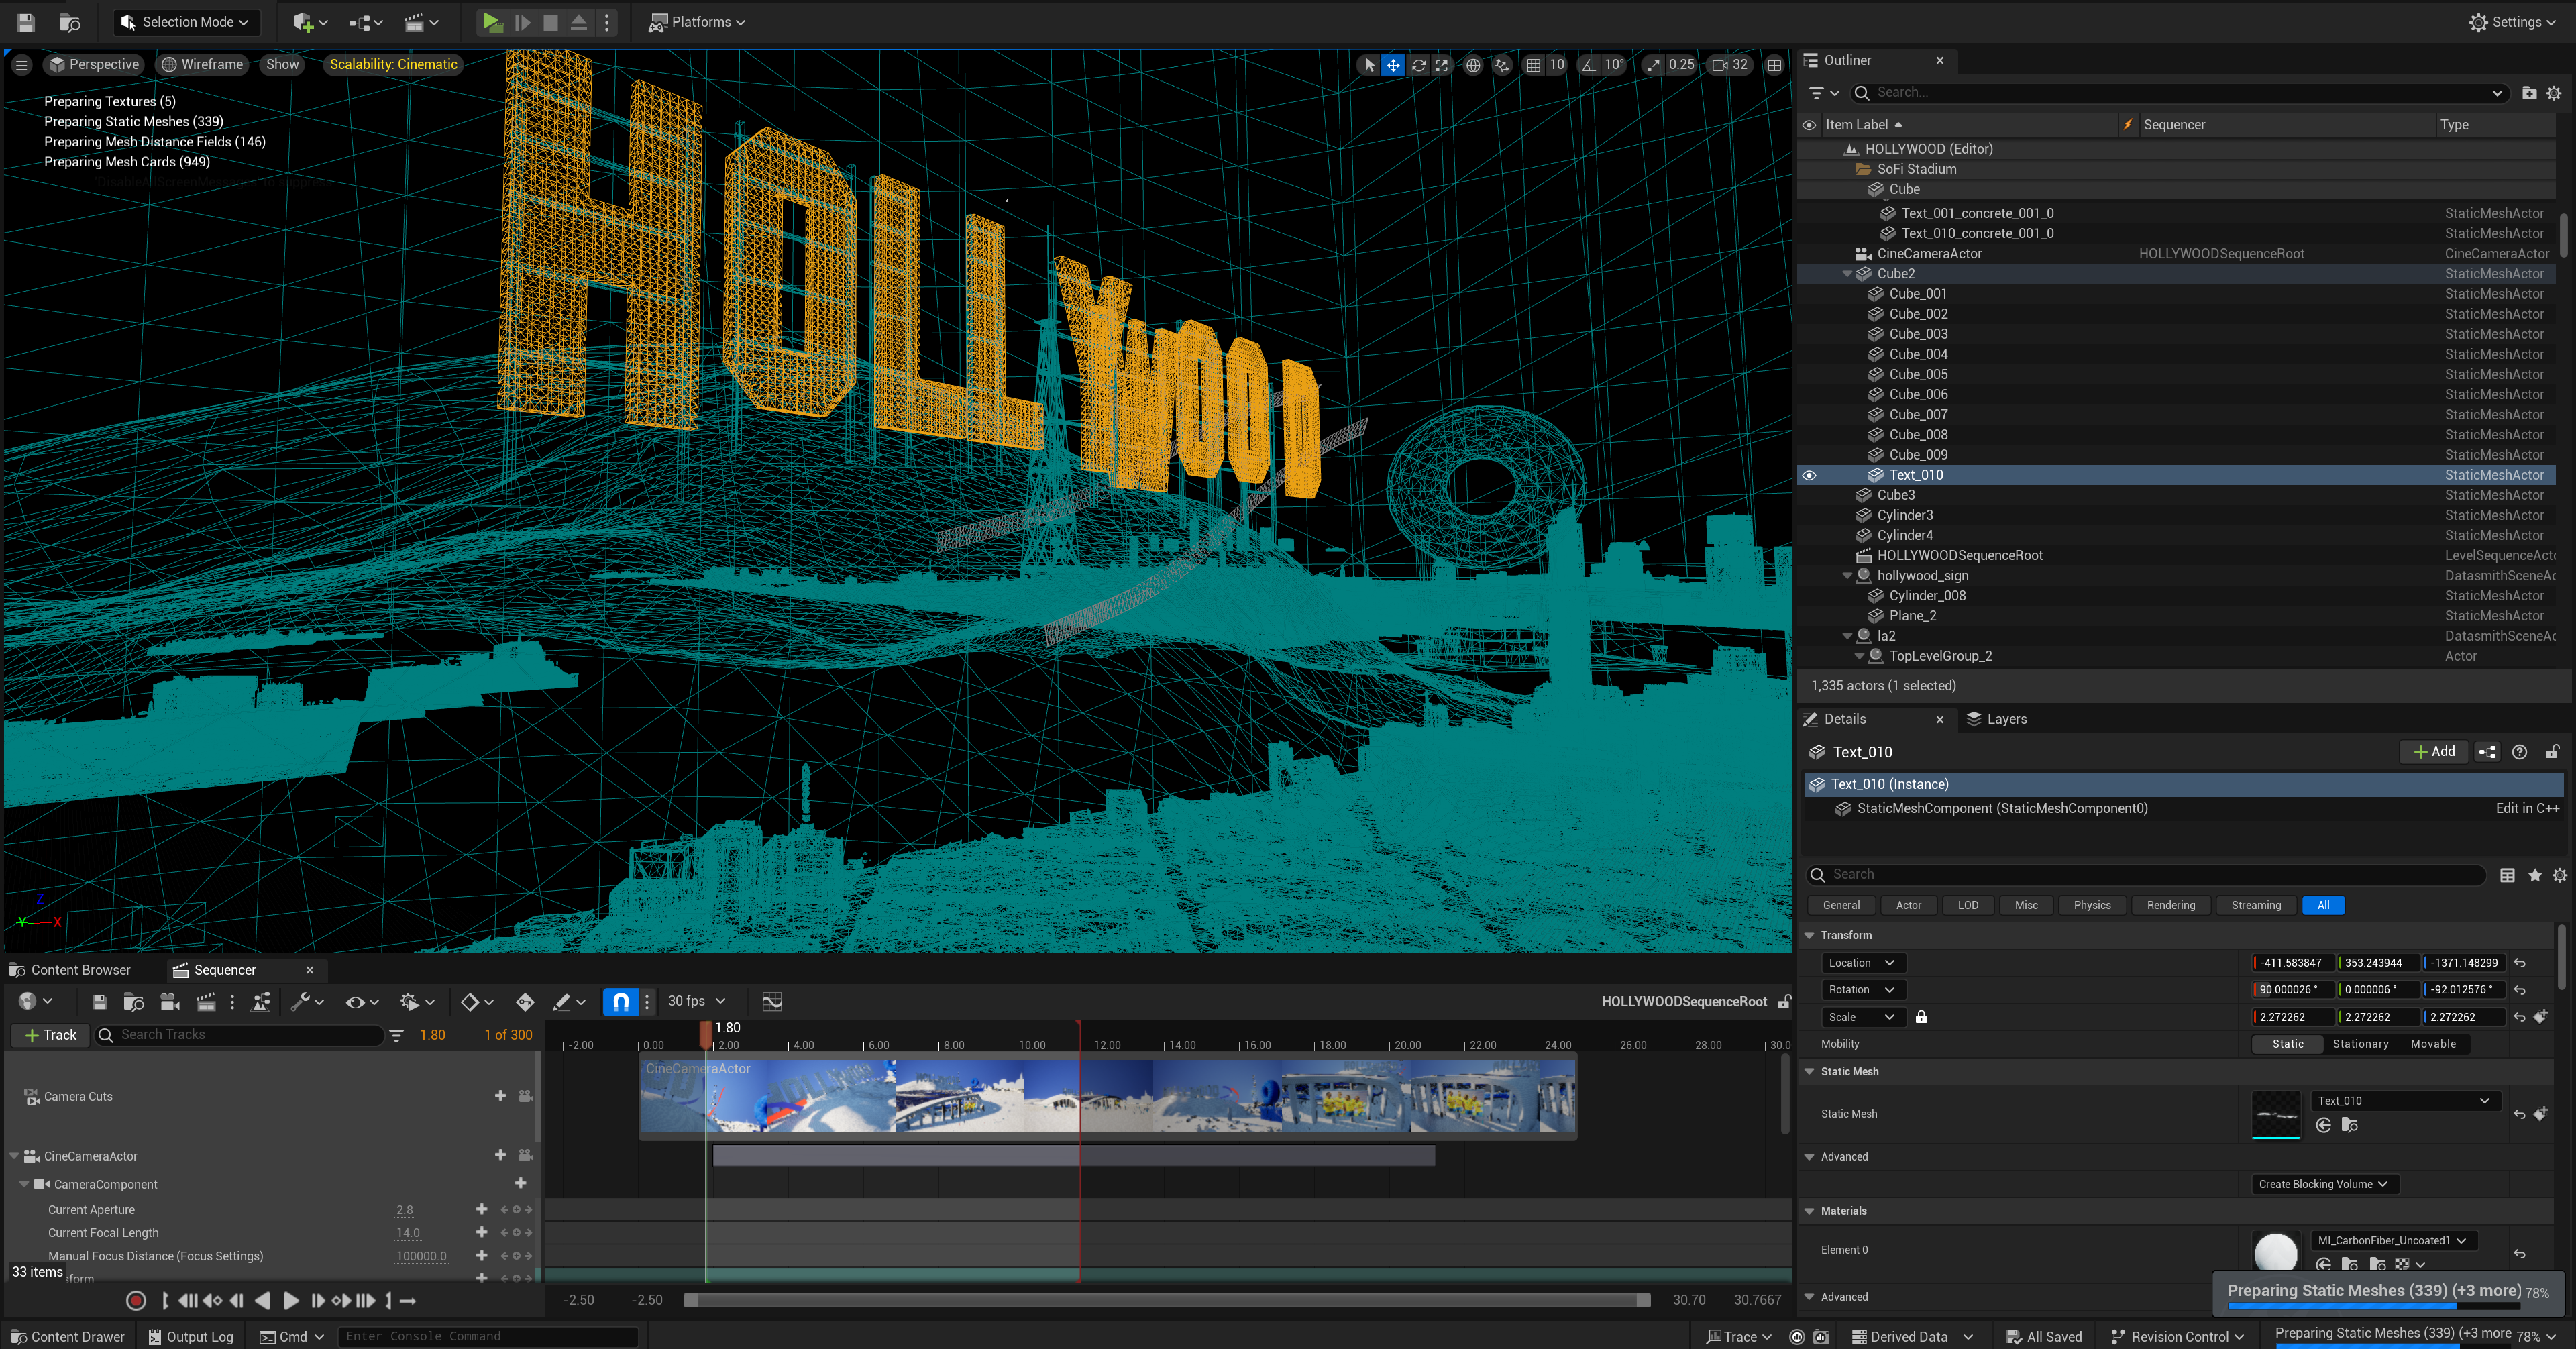Viewport: 2576px width, 1349px height.
Task: Toggle the scale lock icon
Action: tap(1921, 1017)
